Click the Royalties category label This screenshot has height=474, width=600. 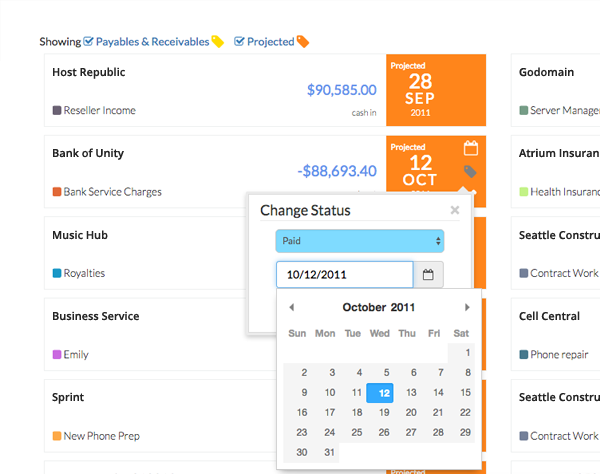coord(84,273)
